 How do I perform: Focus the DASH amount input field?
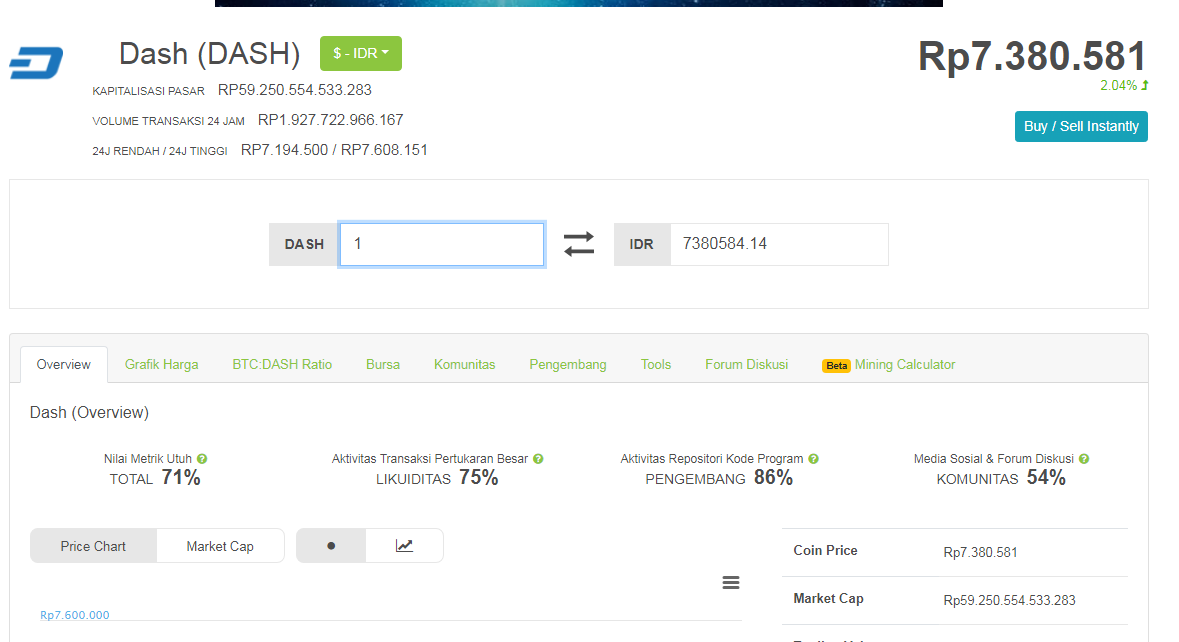[x=441, y=244]
